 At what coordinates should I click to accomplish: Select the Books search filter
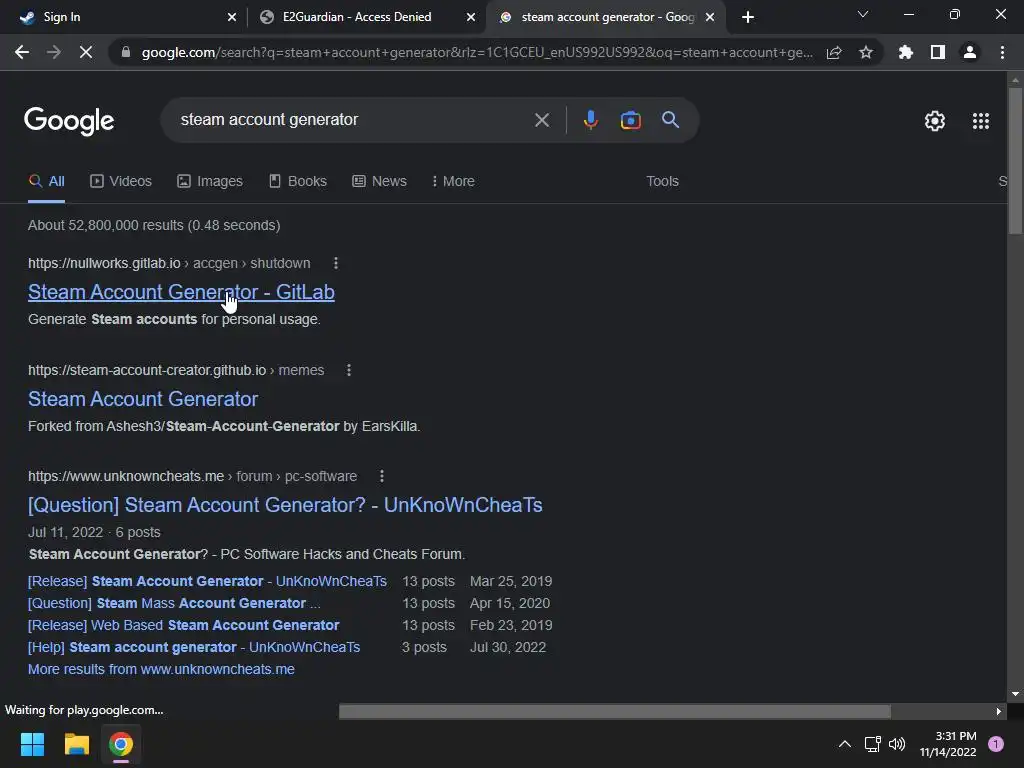[x=298, y=182]
